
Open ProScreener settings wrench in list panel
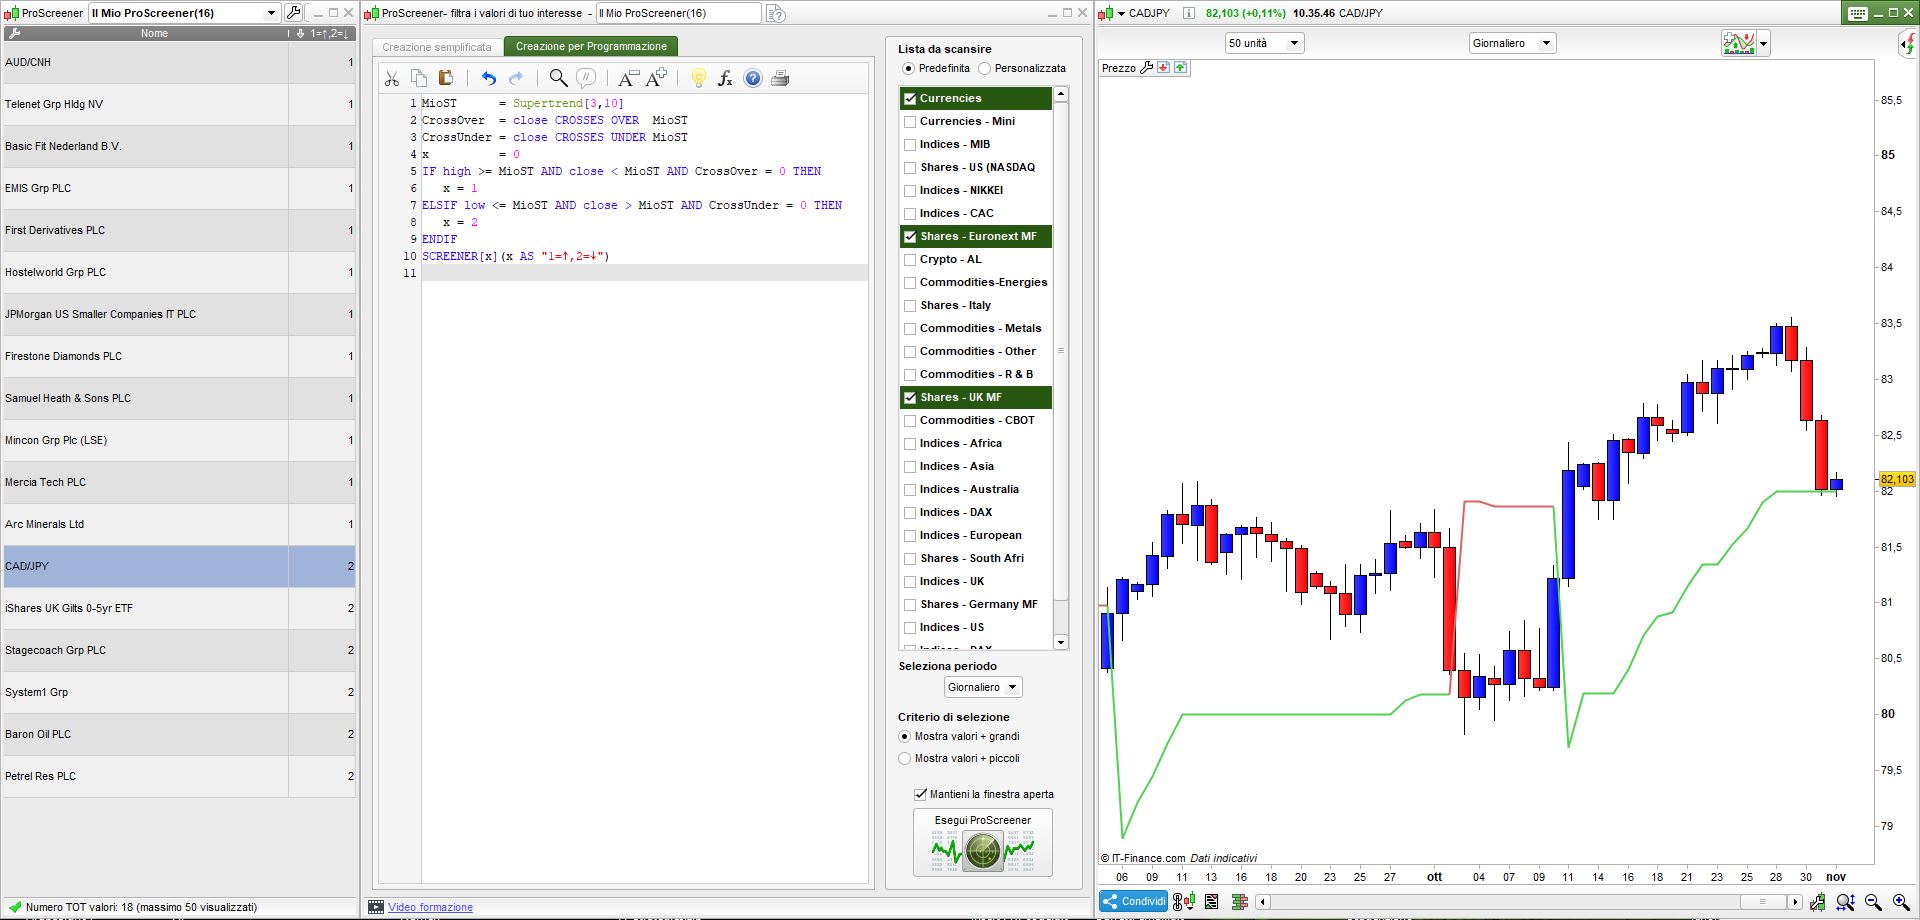pyautogui.click(x=294, y=13)
